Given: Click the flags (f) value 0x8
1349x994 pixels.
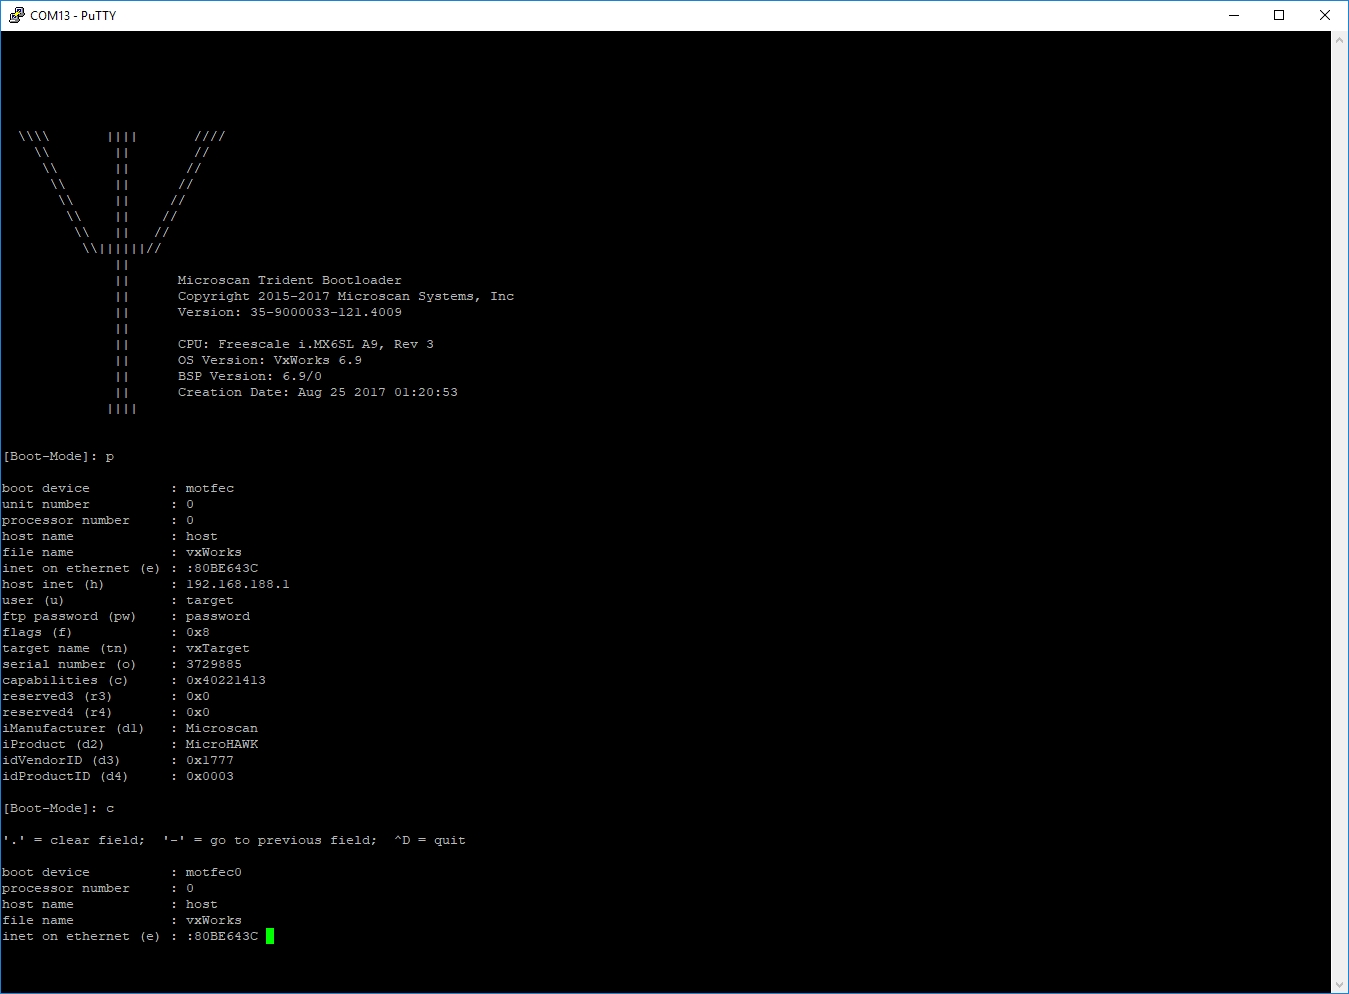Looking at the screenshot, I should point(198,632).
